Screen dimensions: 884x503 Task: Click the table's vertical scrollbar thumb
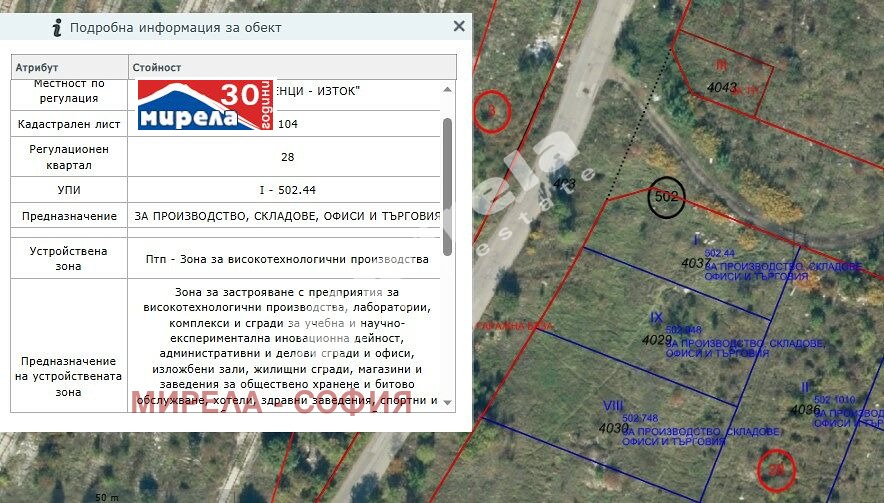(447, 185)
